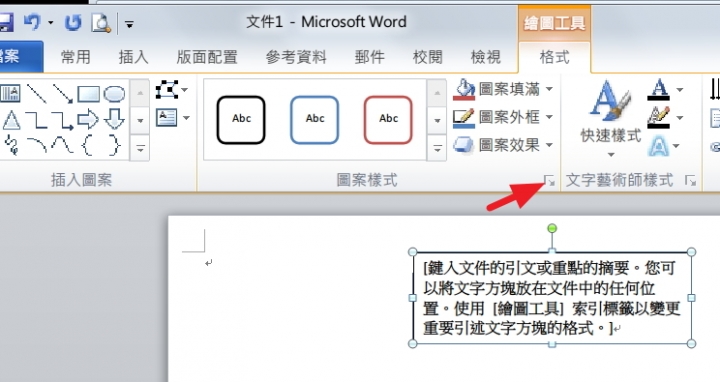Screen dimensions: 720x382
Task: Switch to the 插入 ribbon tab
Action: click(x=134, y=57)
